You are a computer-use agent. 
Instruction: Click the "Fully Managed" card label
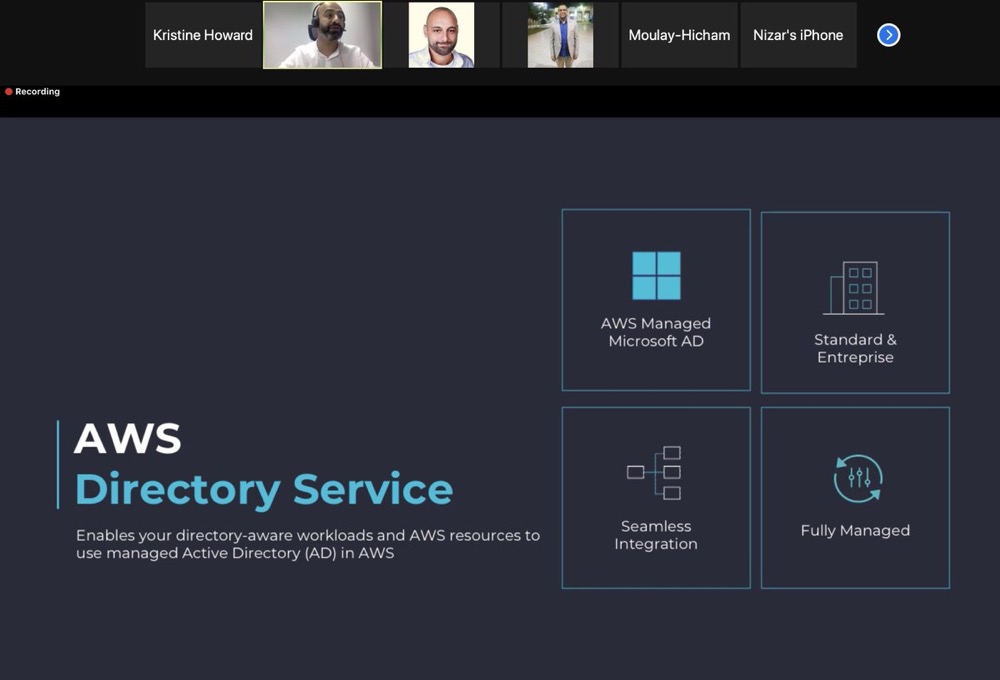[855, 531]
